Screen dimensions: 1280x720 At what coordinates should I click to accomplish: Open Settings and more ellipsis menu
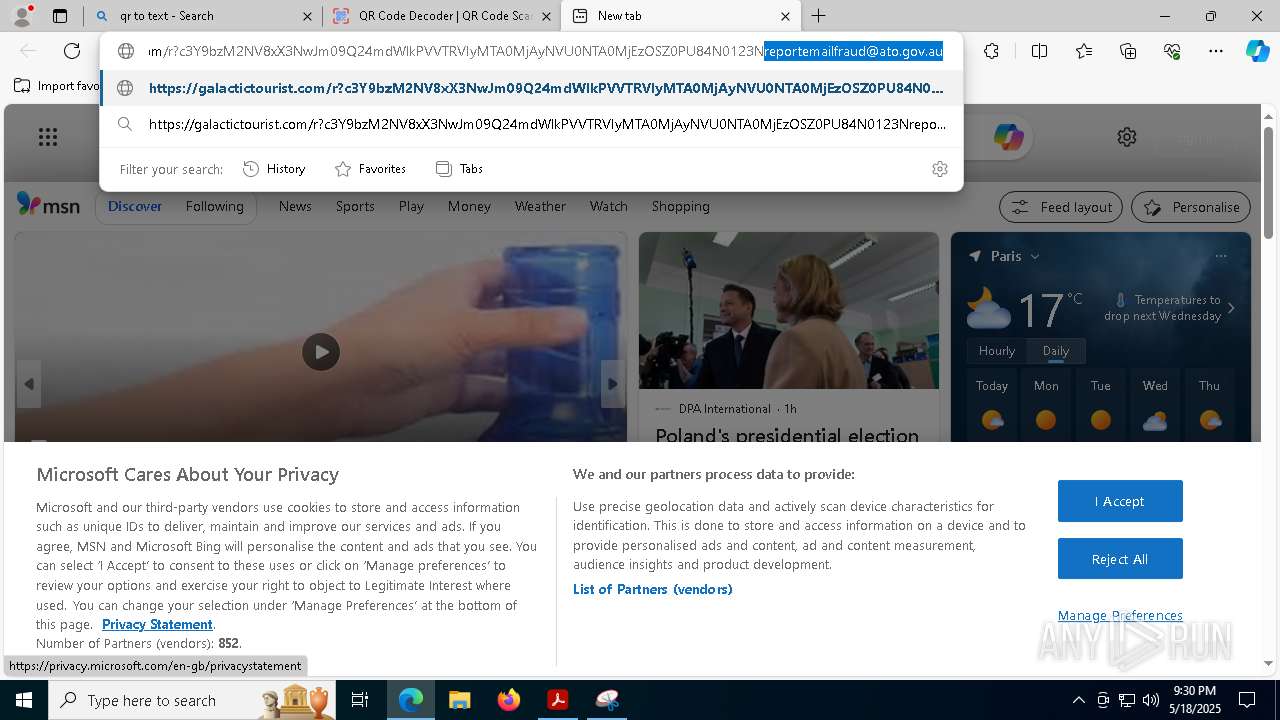tap(1216, 51)
